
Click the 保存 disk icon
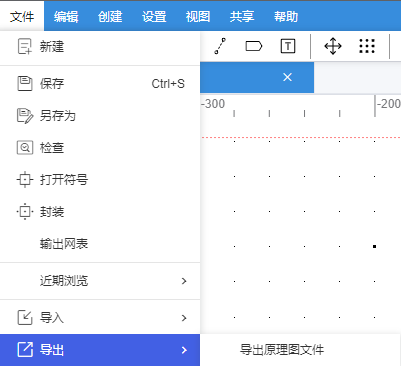point(25,83)
